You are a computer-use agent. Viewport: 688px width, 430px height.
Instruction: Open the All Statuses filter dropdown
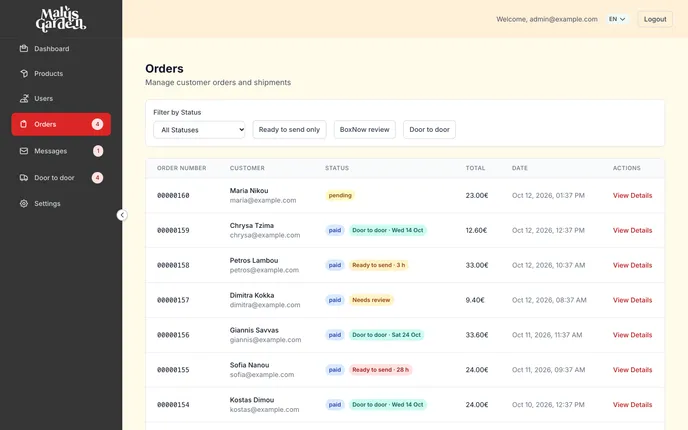click(199, 130)
